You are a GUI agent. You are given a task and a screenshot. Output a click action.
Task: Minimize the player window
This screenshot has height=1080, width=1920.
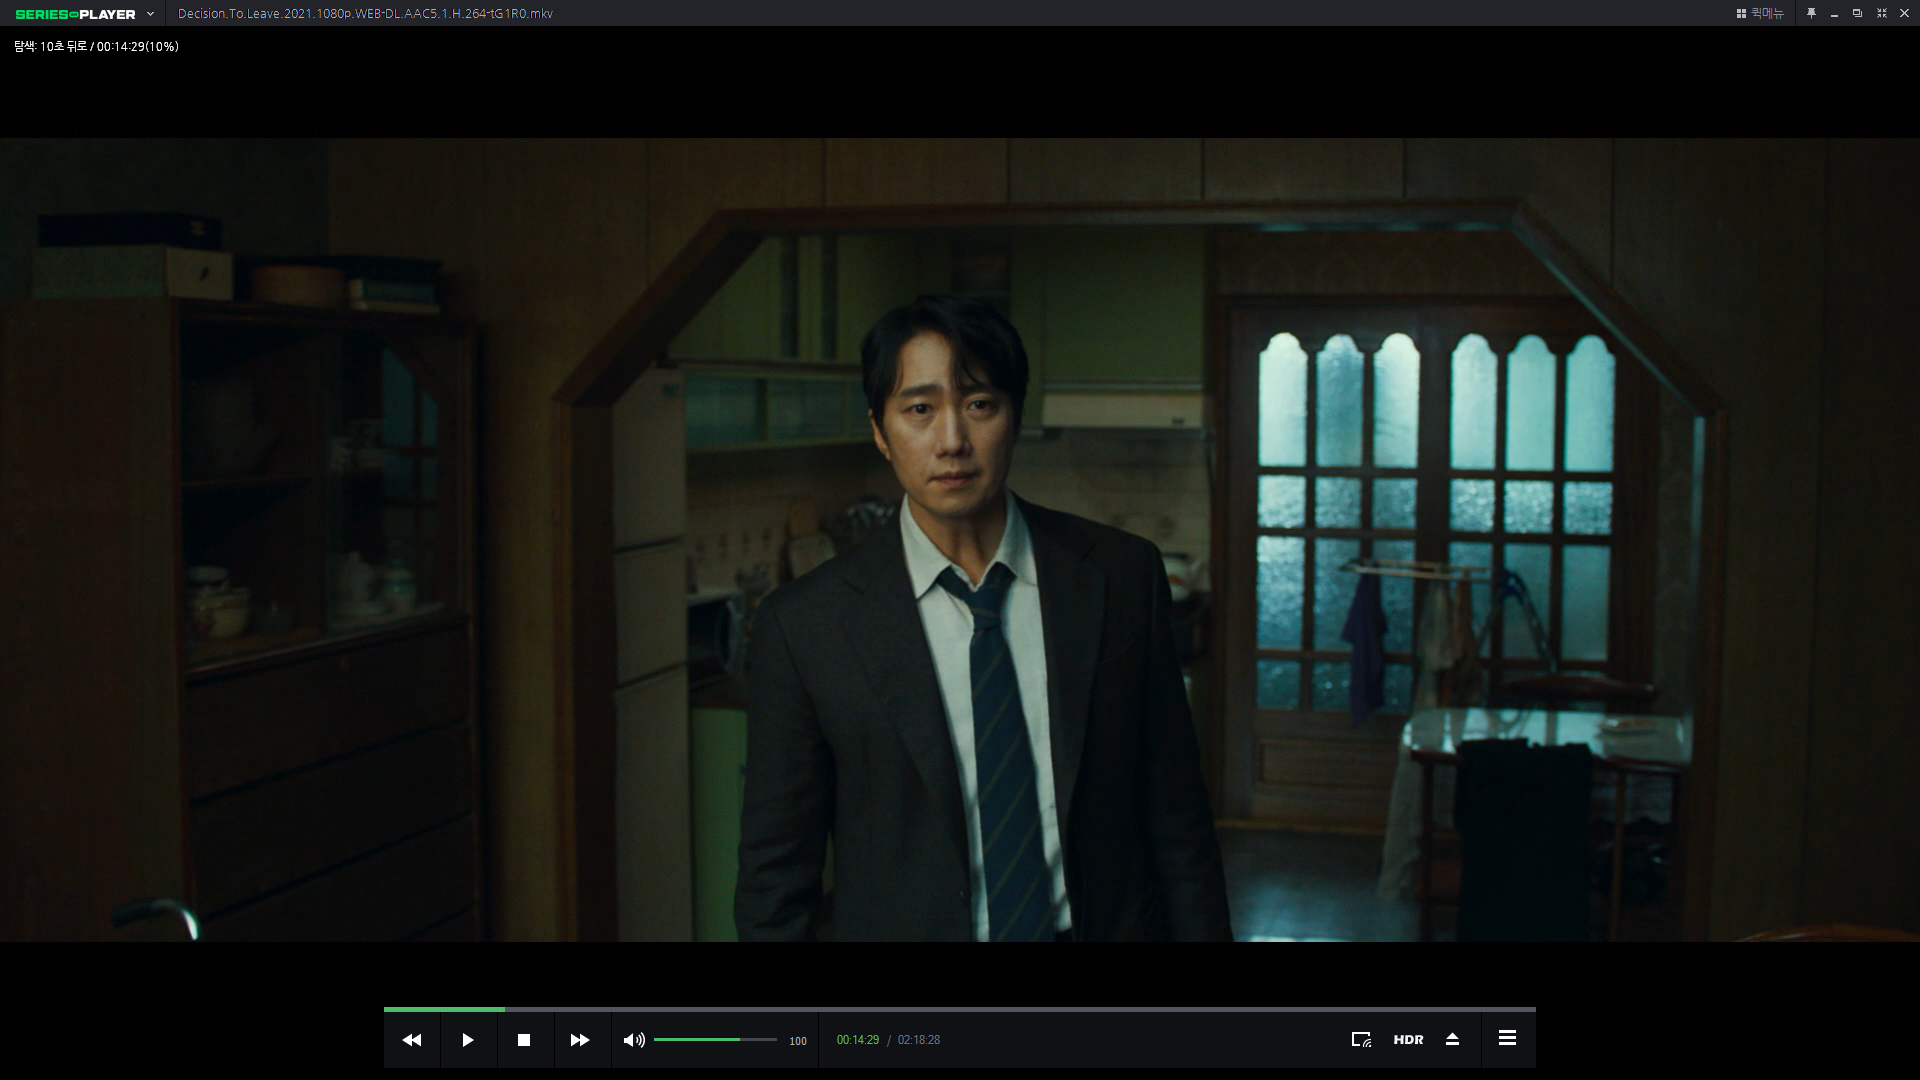pyautogui.click(x=1834, y=14)
